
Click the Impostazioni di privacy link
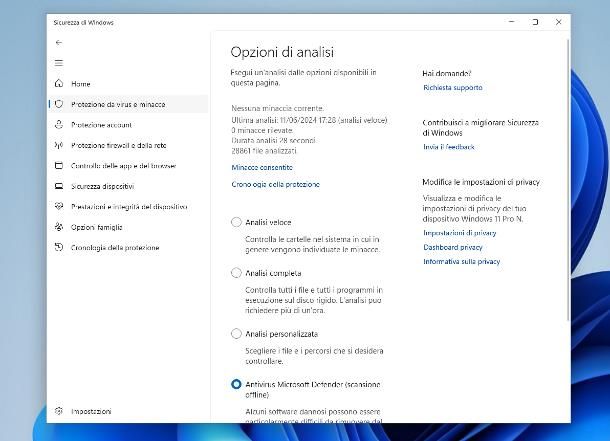pos(459,233)
